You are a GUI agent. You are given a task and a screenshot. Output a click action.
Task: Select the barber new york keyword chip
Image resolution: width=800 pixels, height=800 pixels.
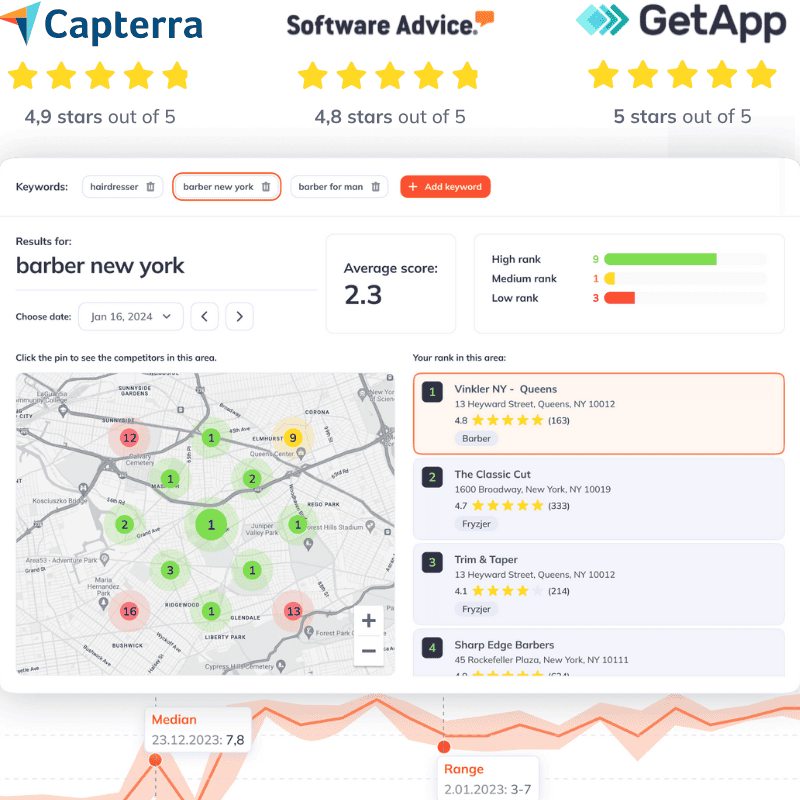227,187
